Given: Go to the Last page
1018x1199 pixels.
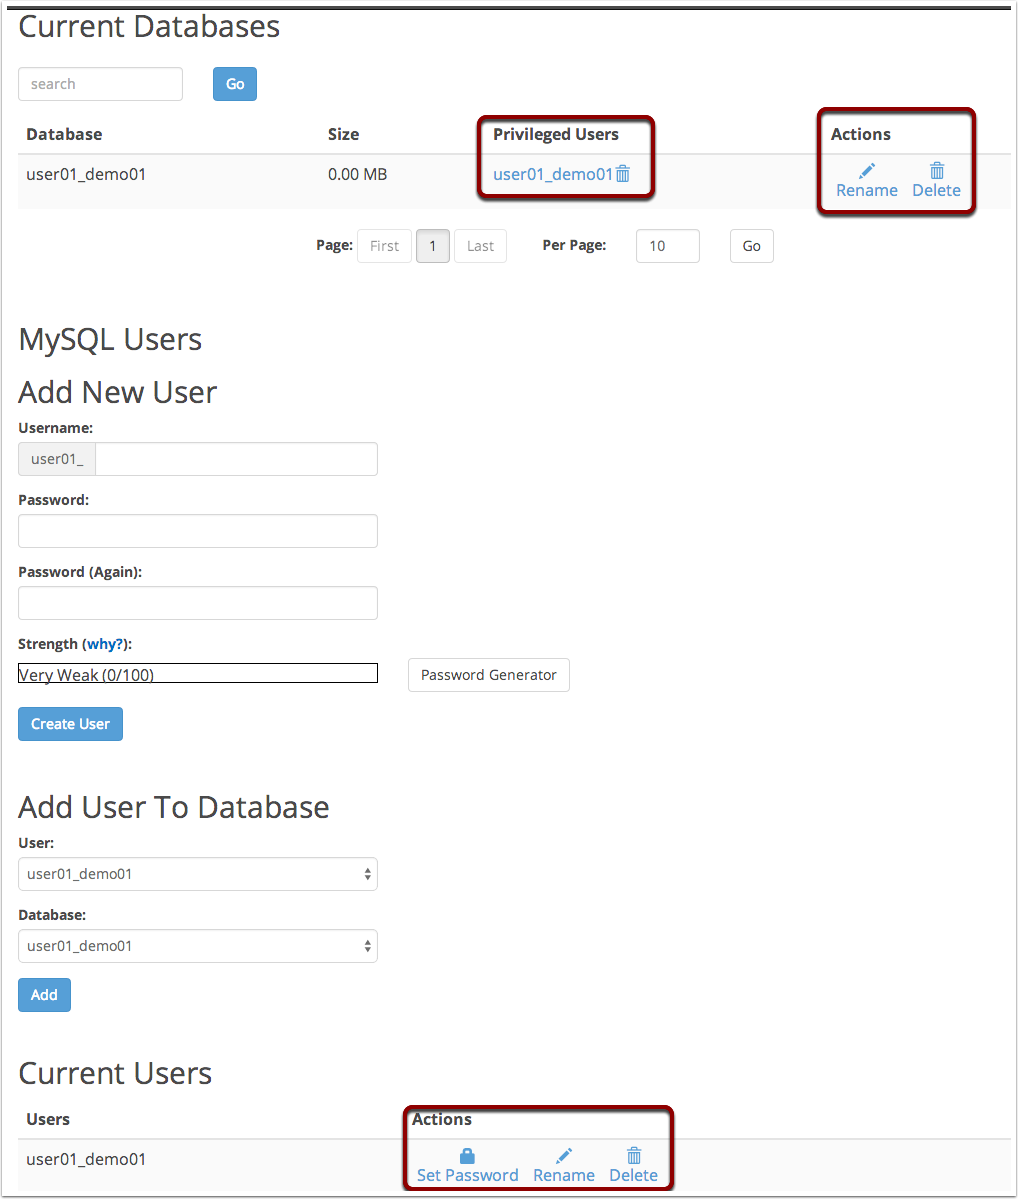Looking at the screenshot, I should click(480, 246).
